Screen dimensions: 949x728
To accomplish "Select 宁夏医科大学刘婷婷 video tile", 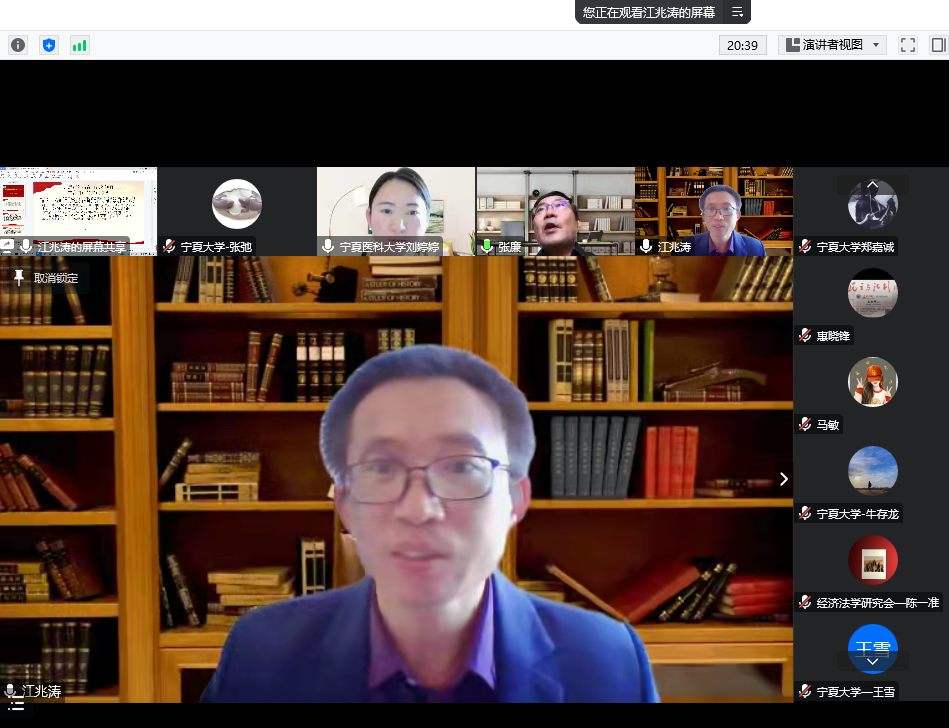I will click(x=395, y=210).
